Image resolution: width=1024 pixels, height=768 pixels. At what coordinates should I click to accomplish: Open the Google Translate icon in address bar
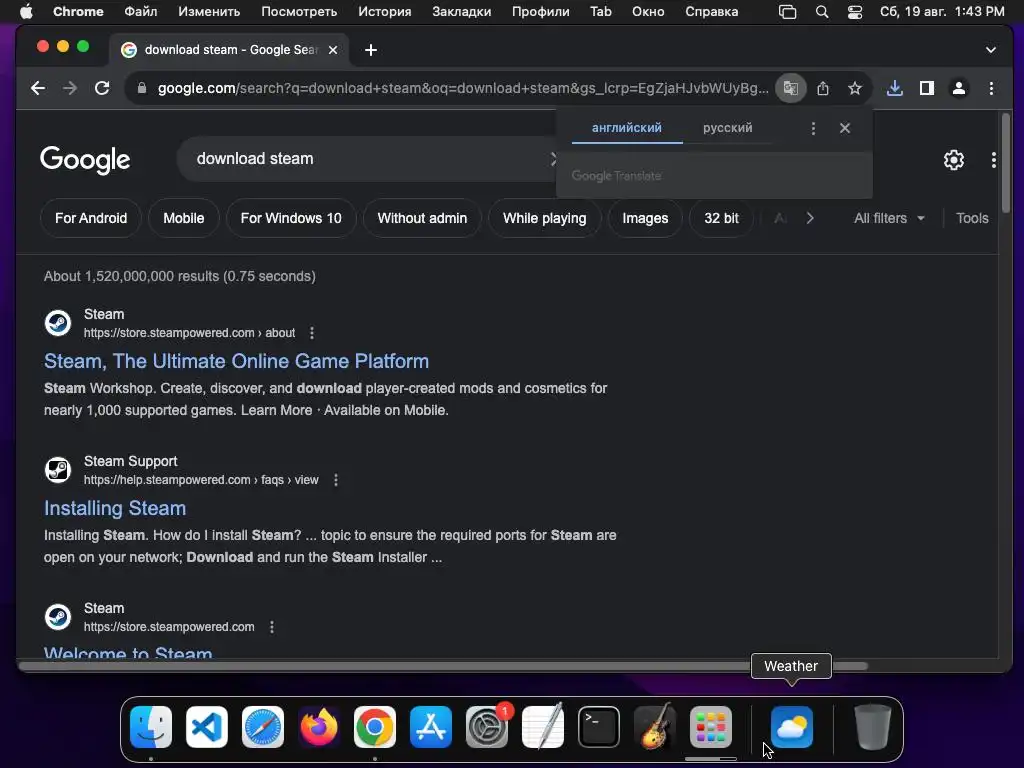click(790, 88)
